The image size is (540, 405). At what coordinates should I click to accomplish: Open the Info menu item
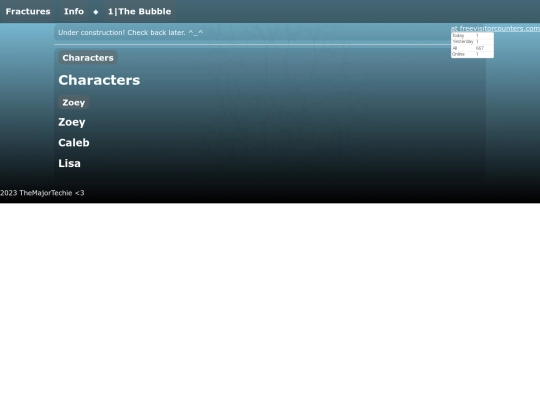74,11
